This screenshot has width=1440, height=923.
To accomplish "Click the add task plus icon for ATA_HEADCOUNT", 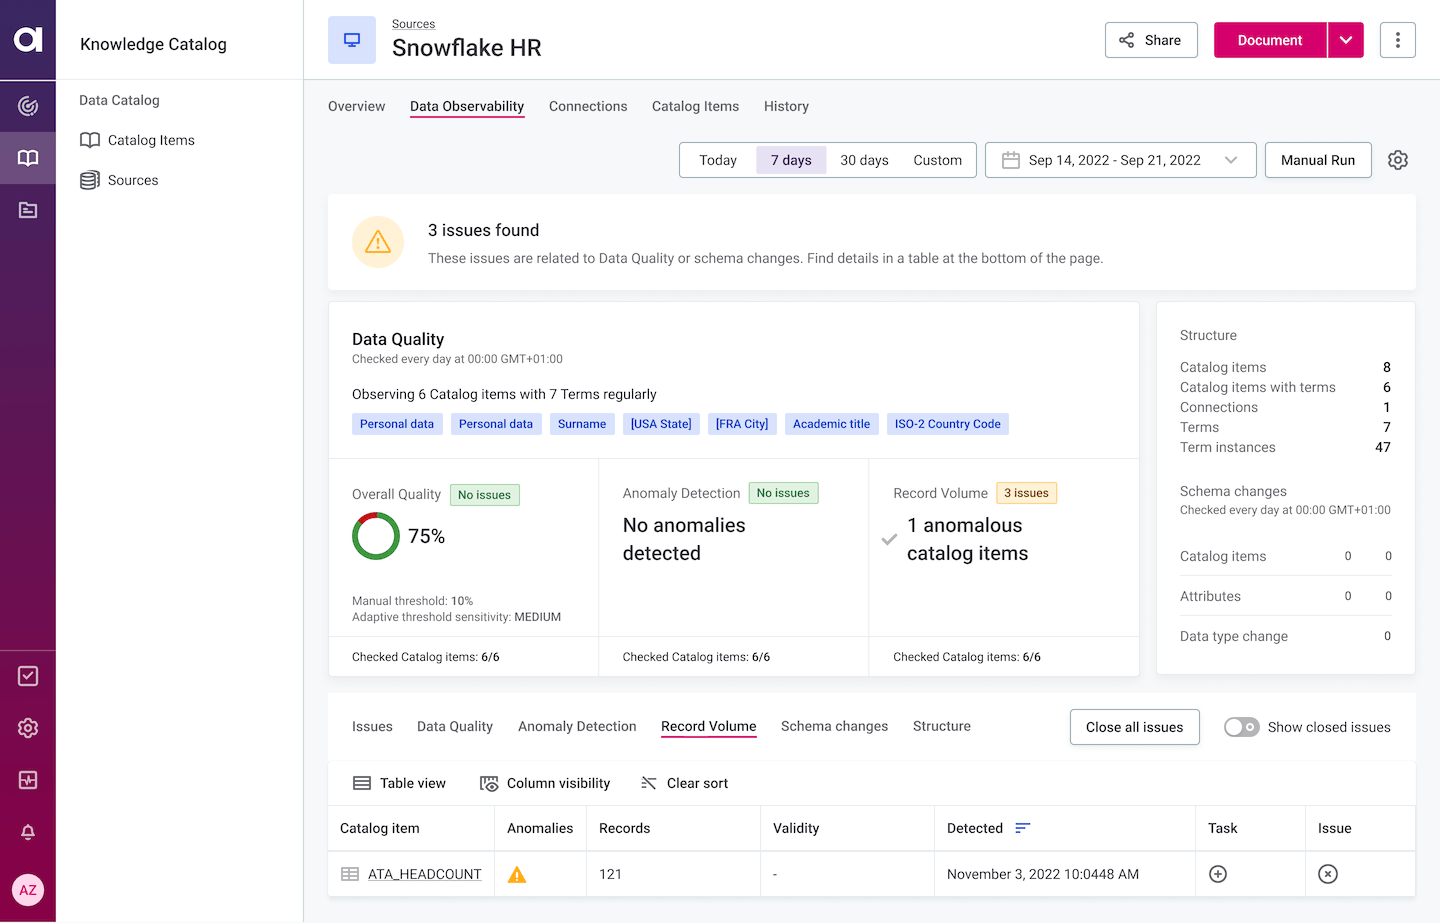I will point(1218,874).
